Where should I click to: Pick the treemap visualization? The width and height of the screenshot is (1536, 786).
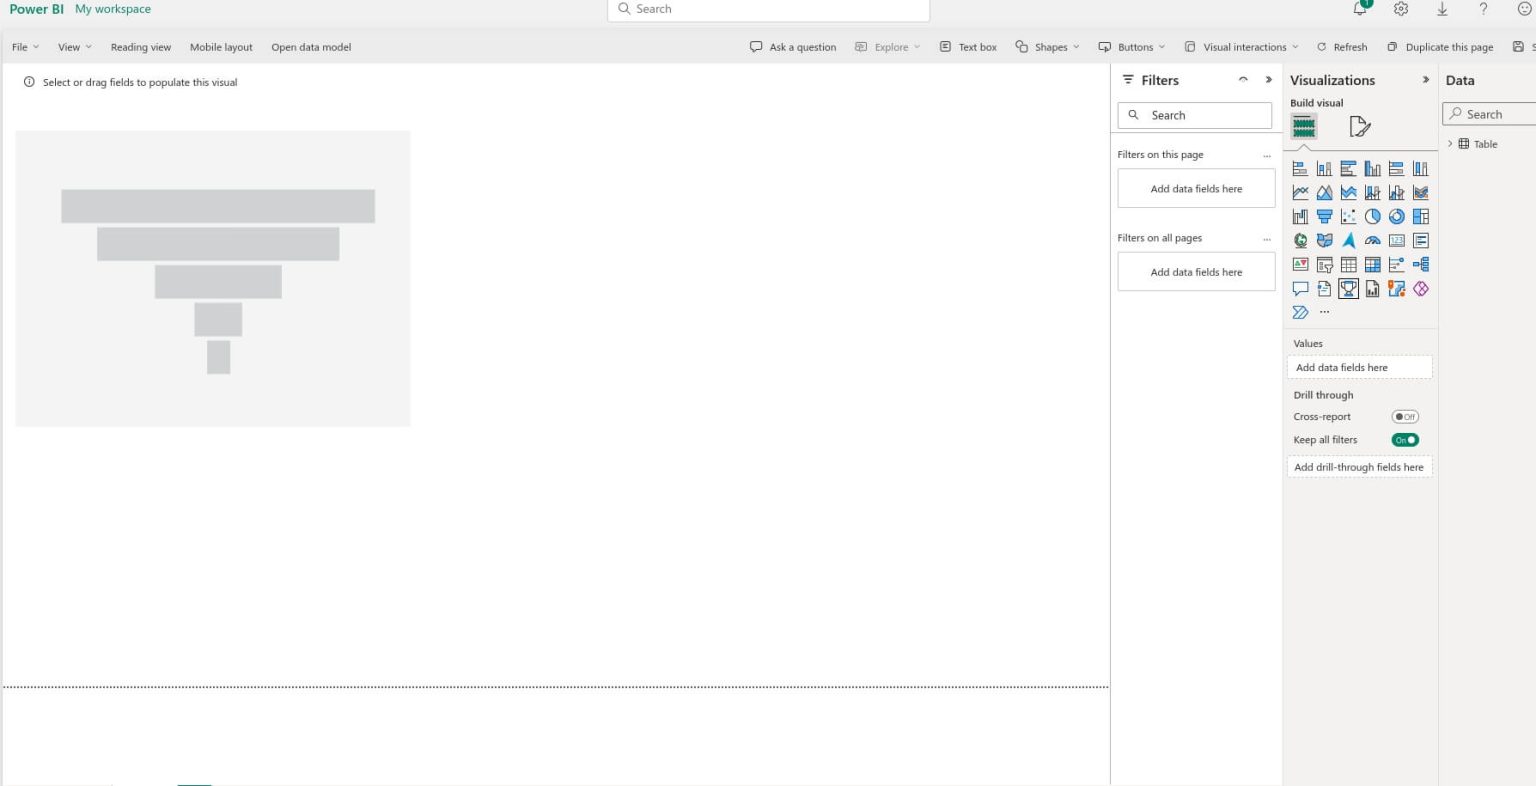pos(1420,216)
